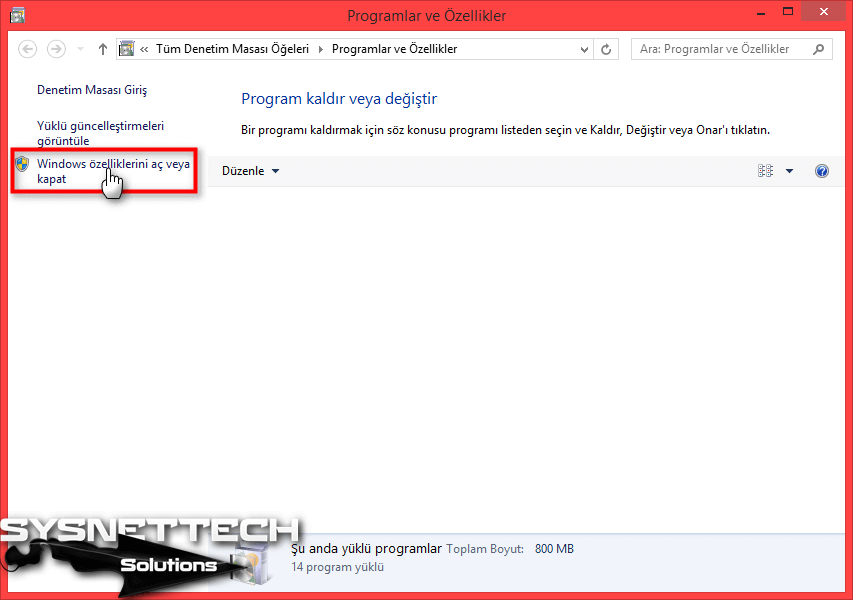
Task: Expand the arrow after Tüm Denetim Masası Öğeleri
Action: click(x=320, y=49)
